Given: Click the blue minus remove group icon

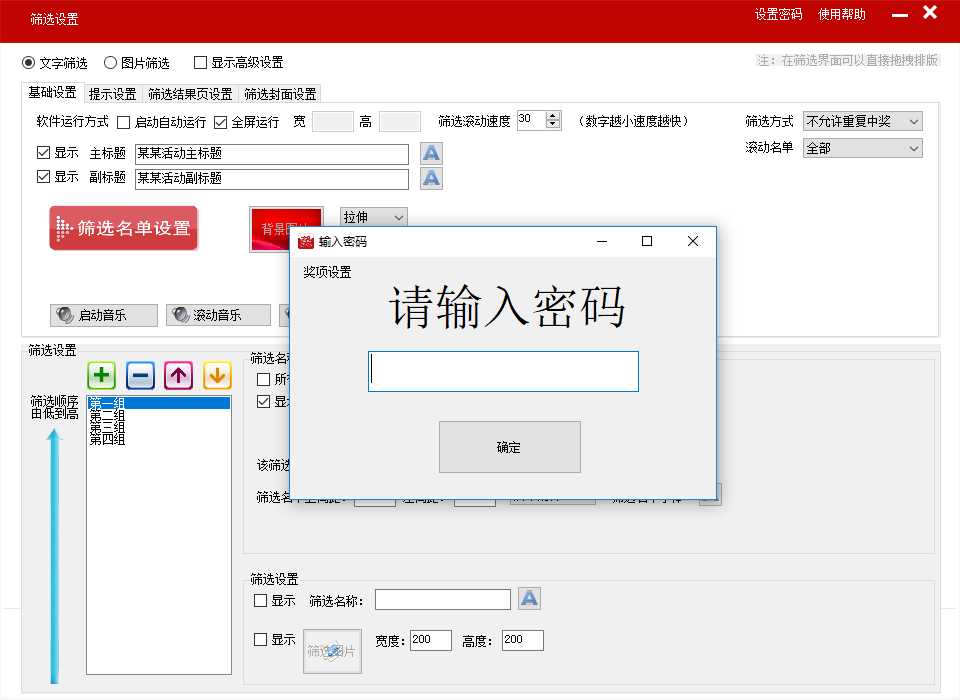Looking at the screenshot, I should click(140, 376).
